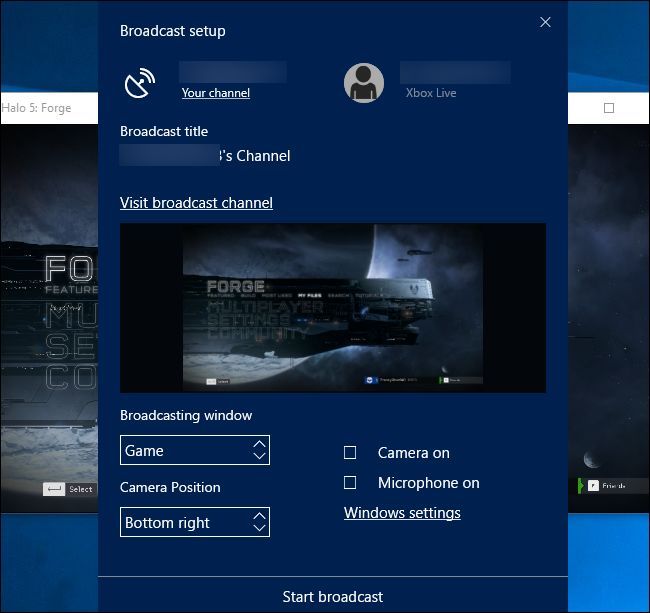Screen dimensions: 650x613
Task: Click the Start broadcast button
Action: (x=333, y=597)
